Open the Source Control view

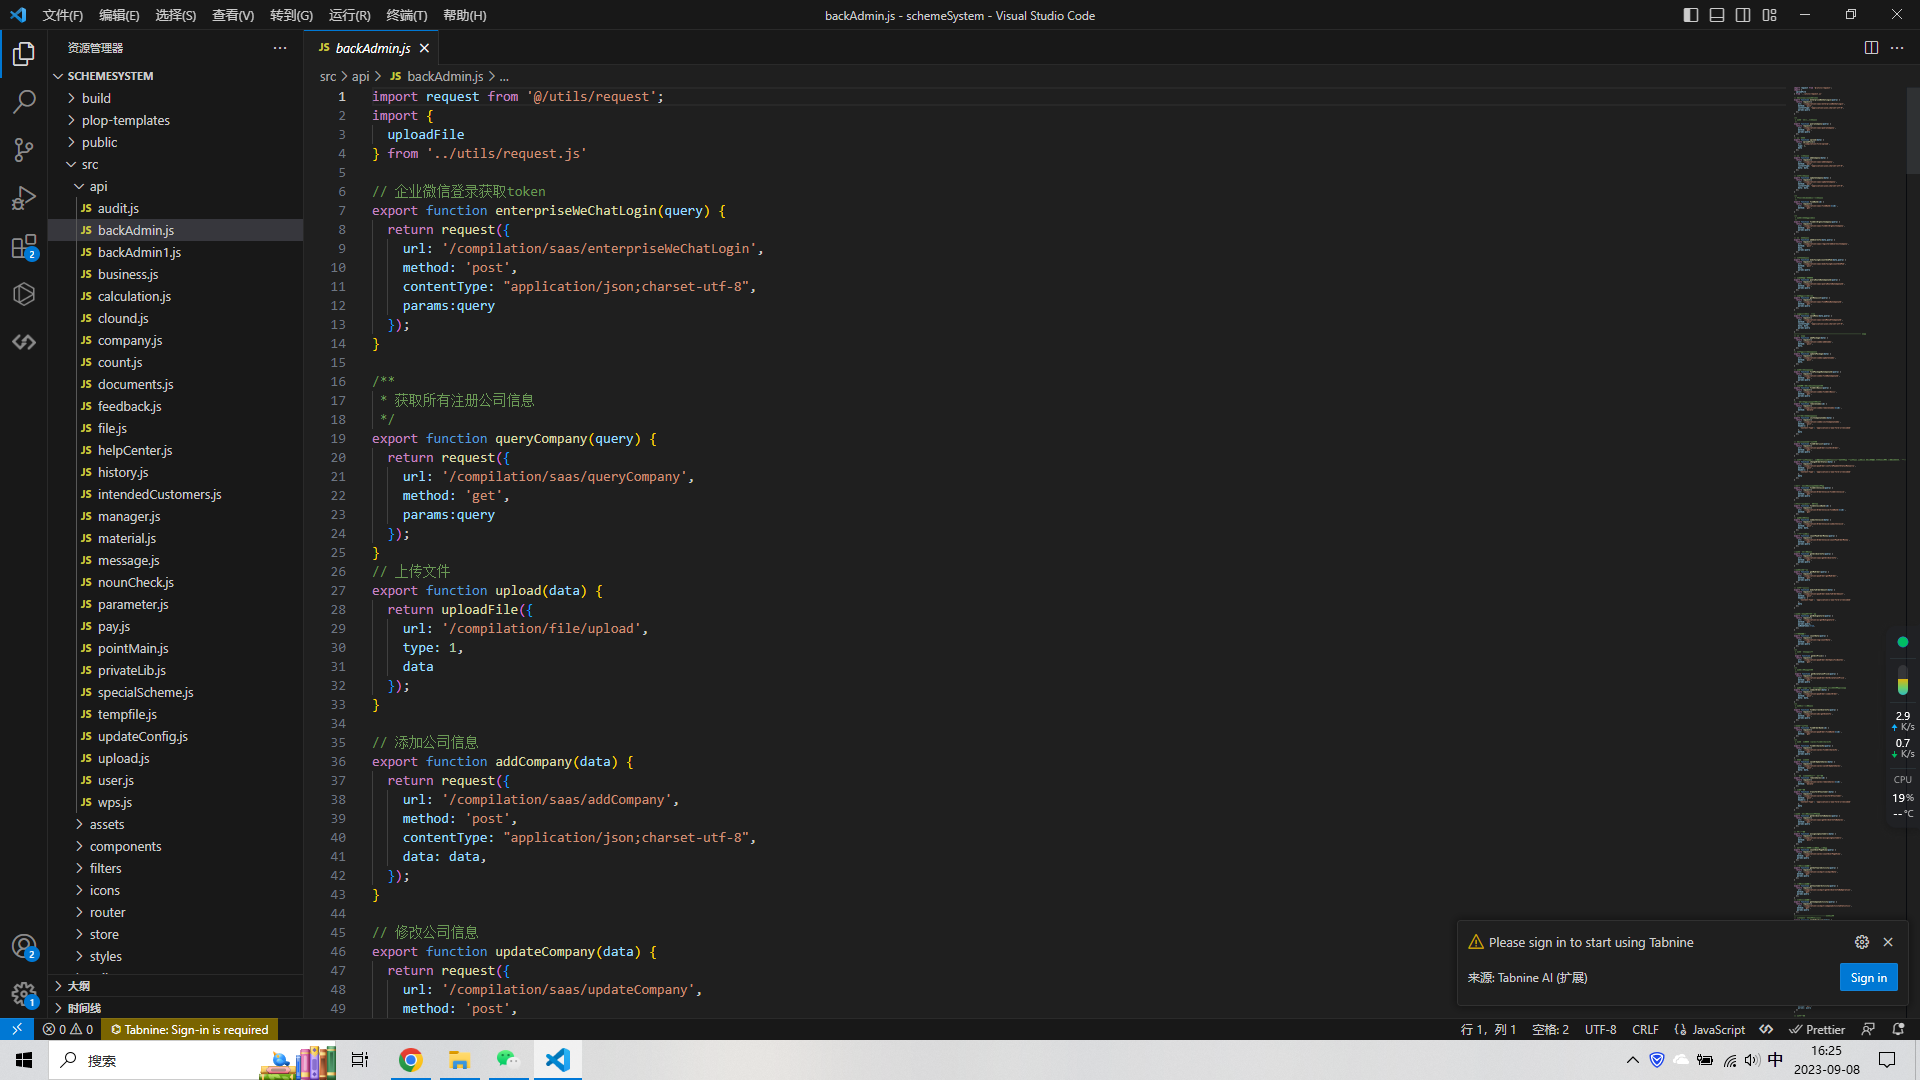click(x=24, y=149)
